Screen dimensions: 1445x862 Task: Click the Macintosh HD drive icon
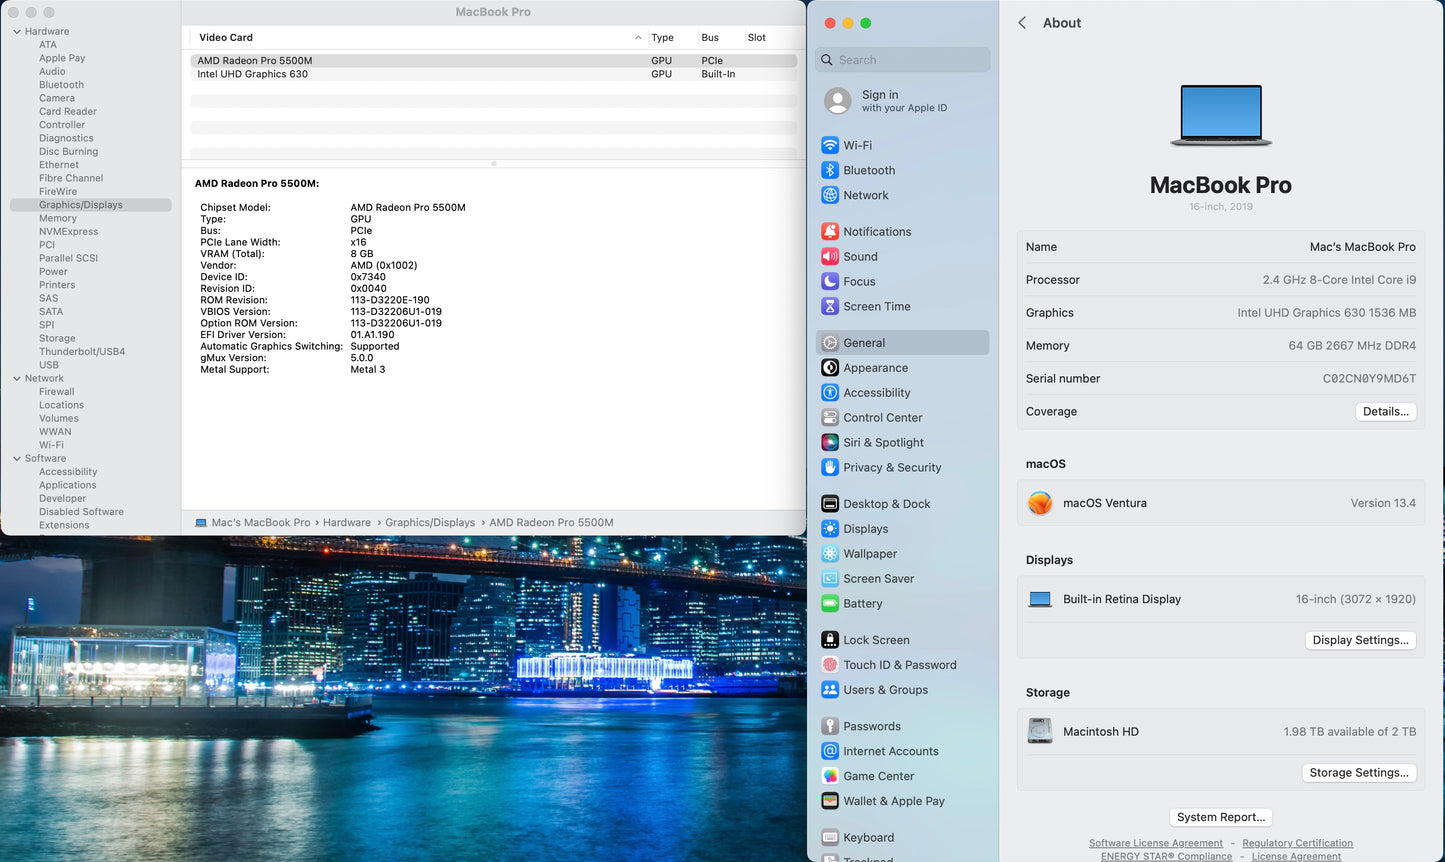(x=1040, y=731)
